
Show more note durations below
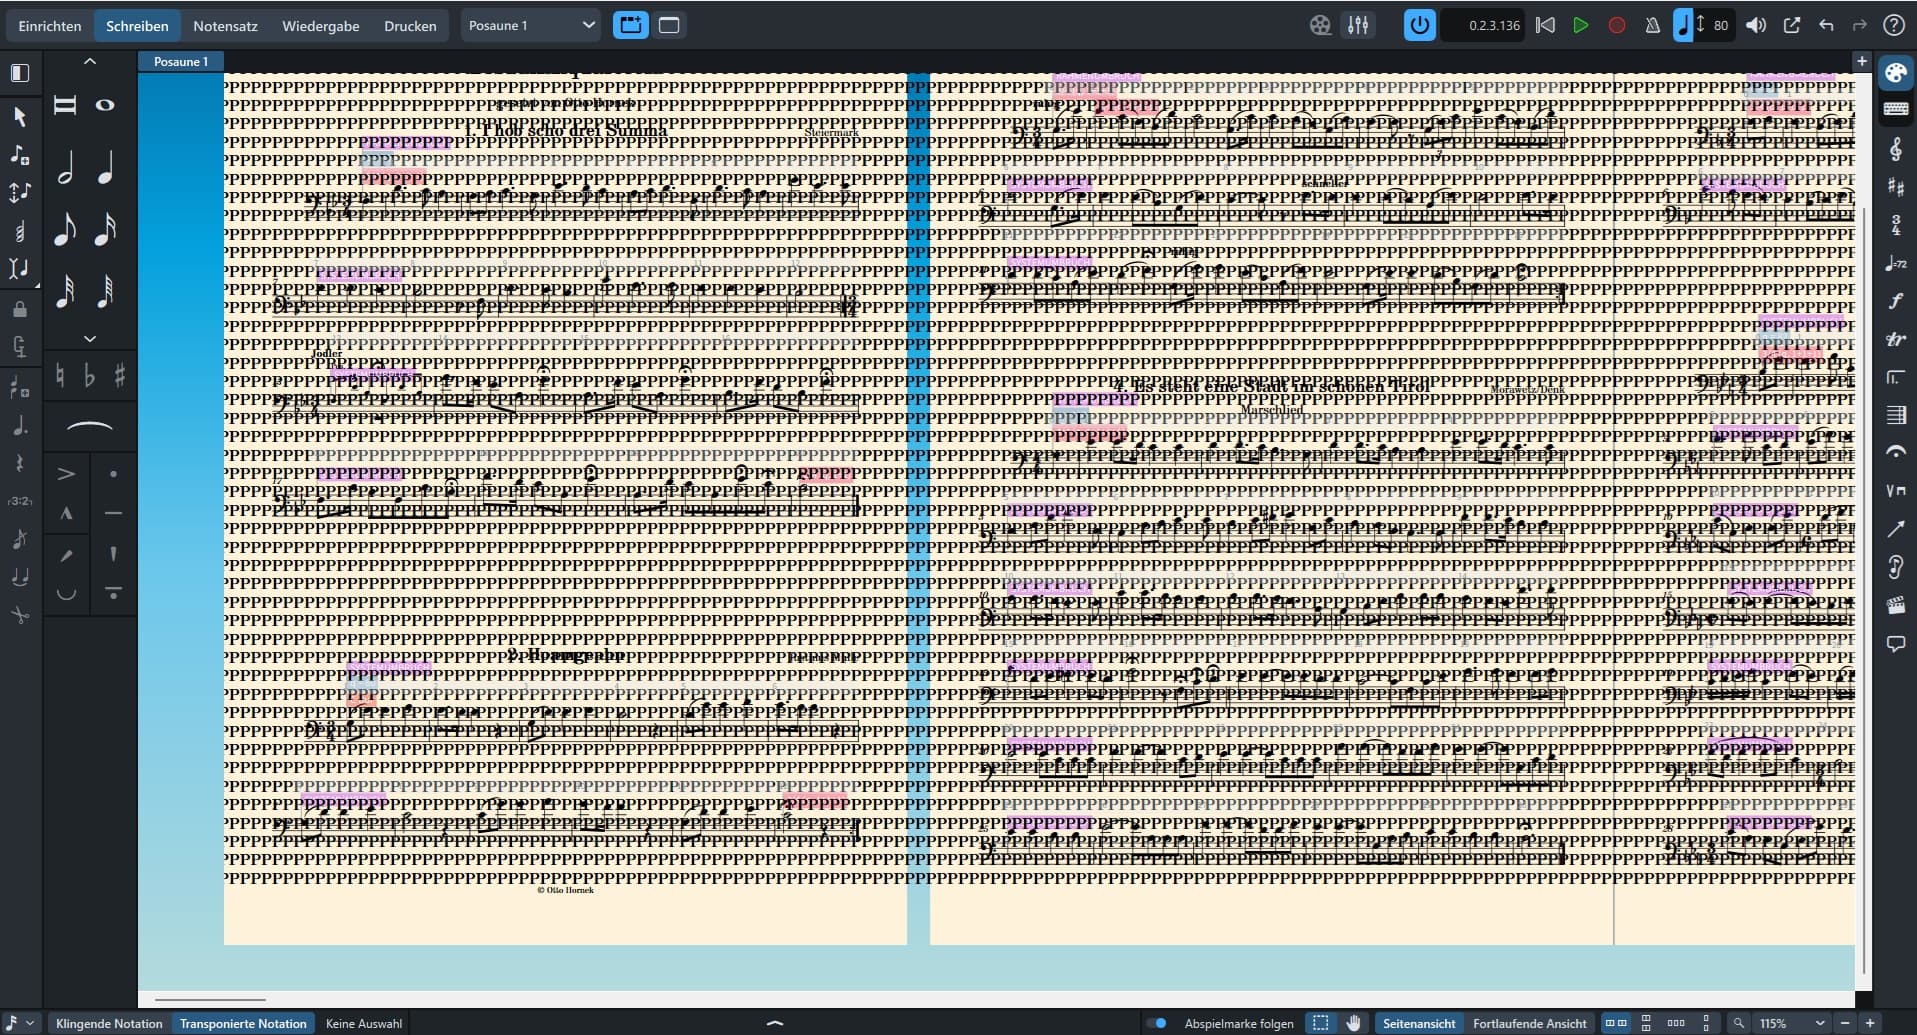tap(90, 339)
